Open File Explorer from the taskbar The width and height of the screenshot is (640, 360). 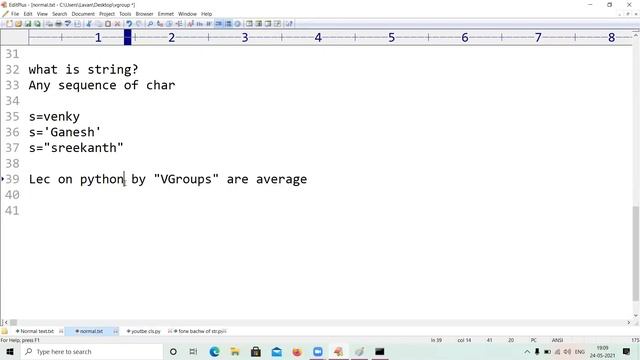point(235,351)
